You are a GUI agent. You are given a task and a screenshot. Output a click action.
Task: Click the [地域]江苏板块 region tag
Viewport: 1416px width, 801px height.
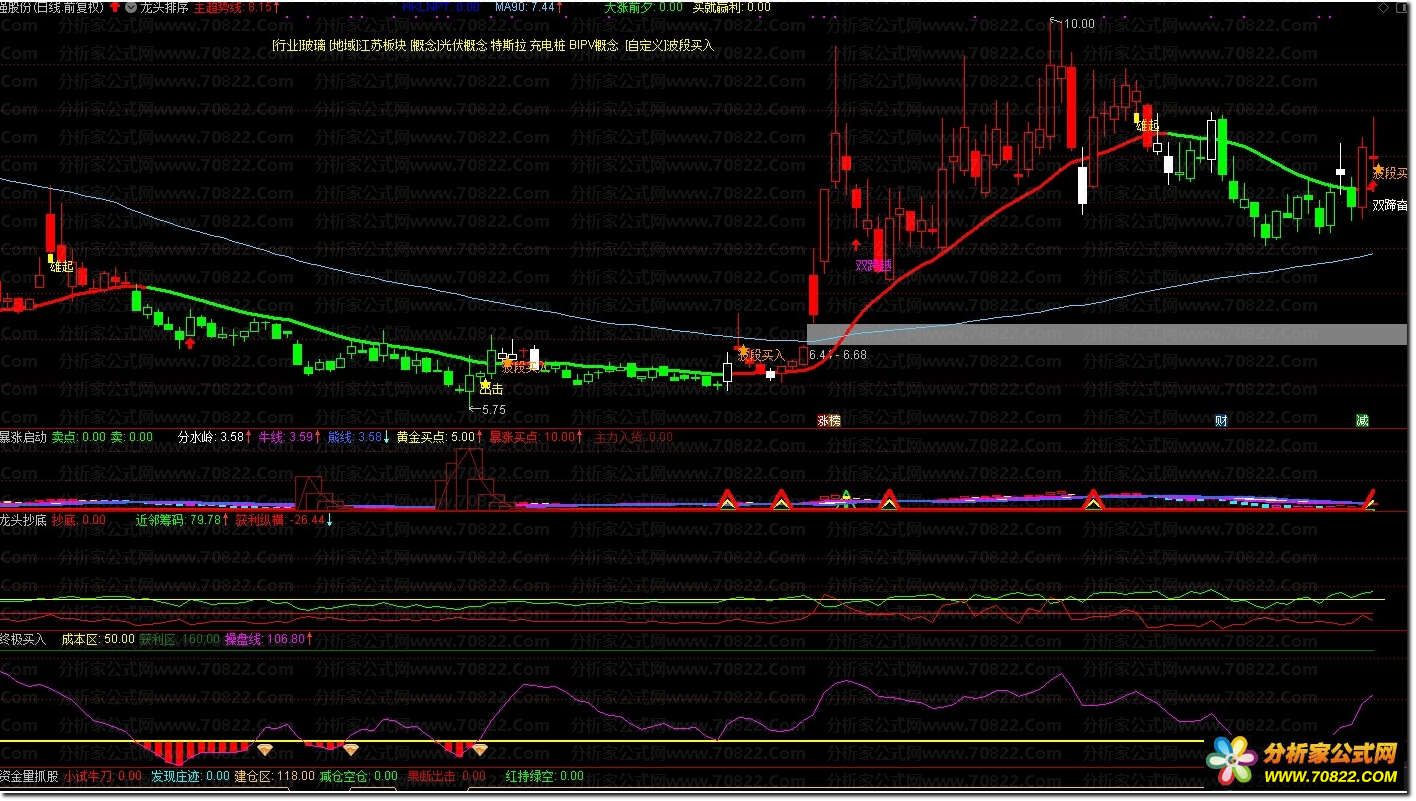(x=367, y=45)
